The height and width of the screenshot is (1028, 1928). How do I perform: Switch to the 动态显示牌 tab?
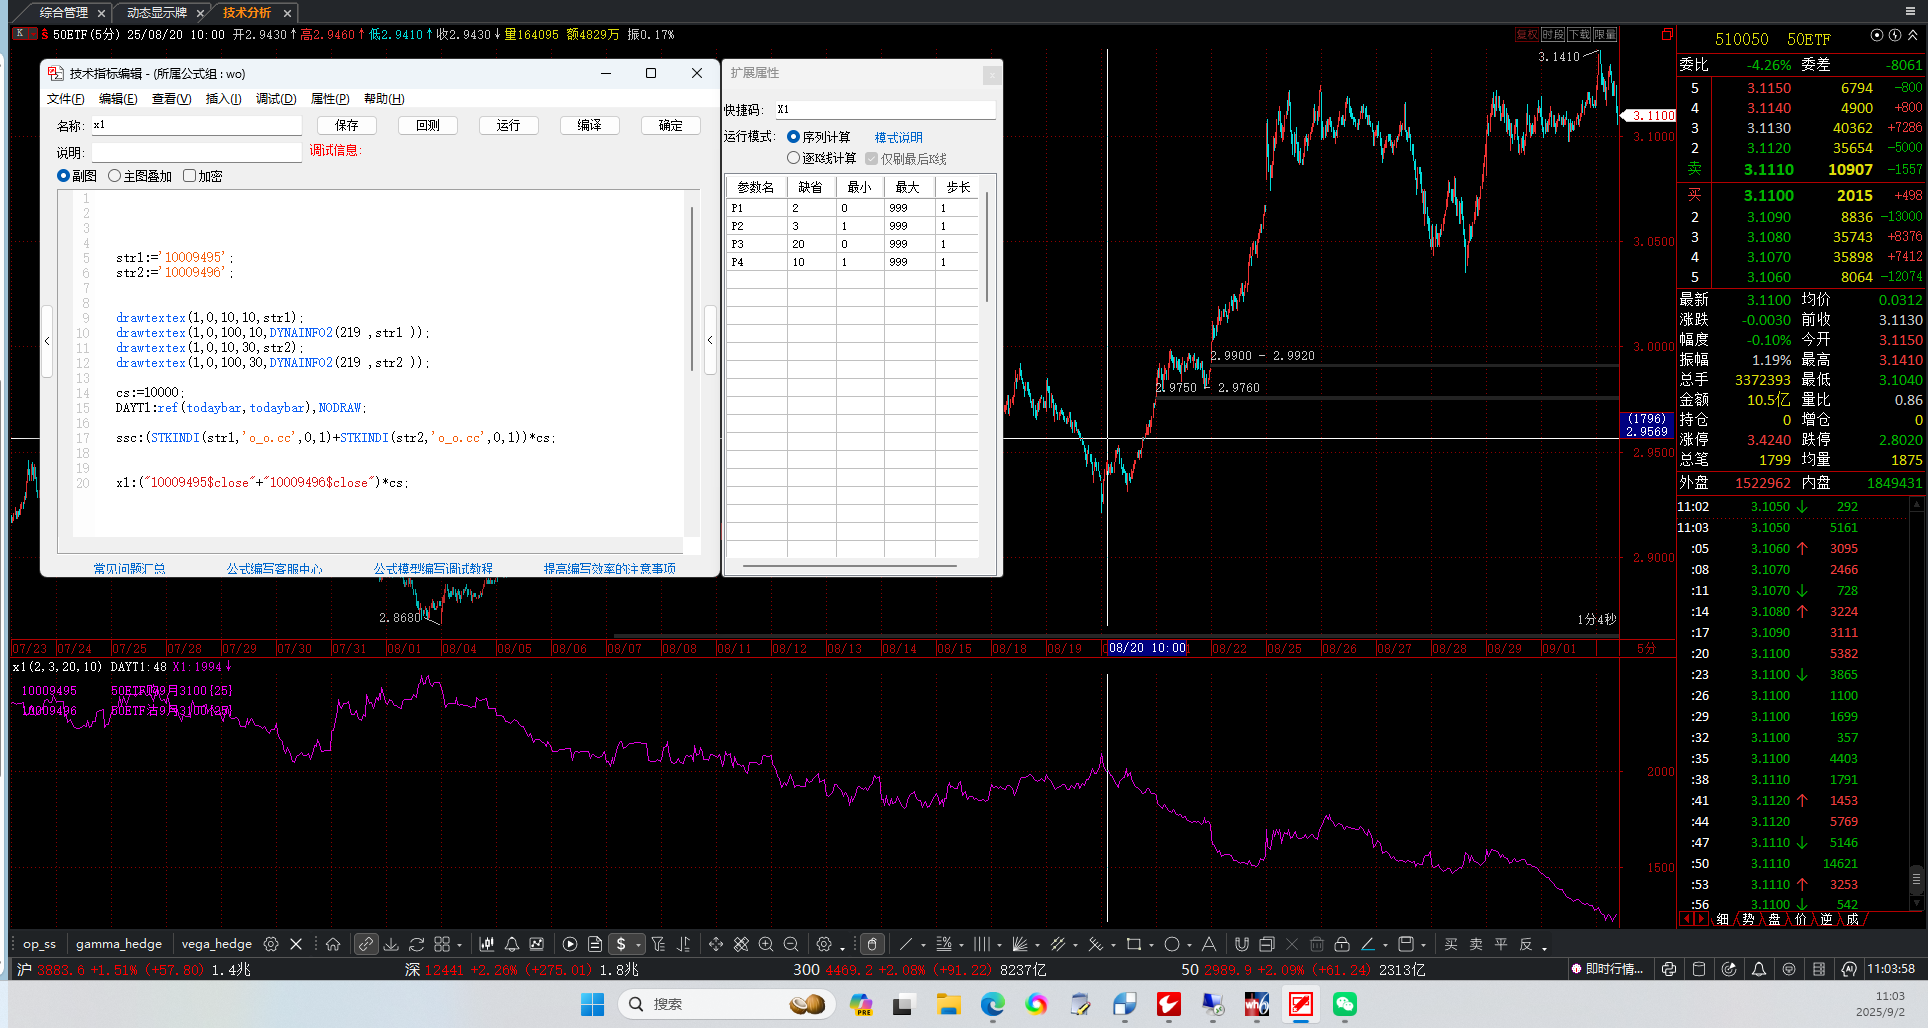157,13
